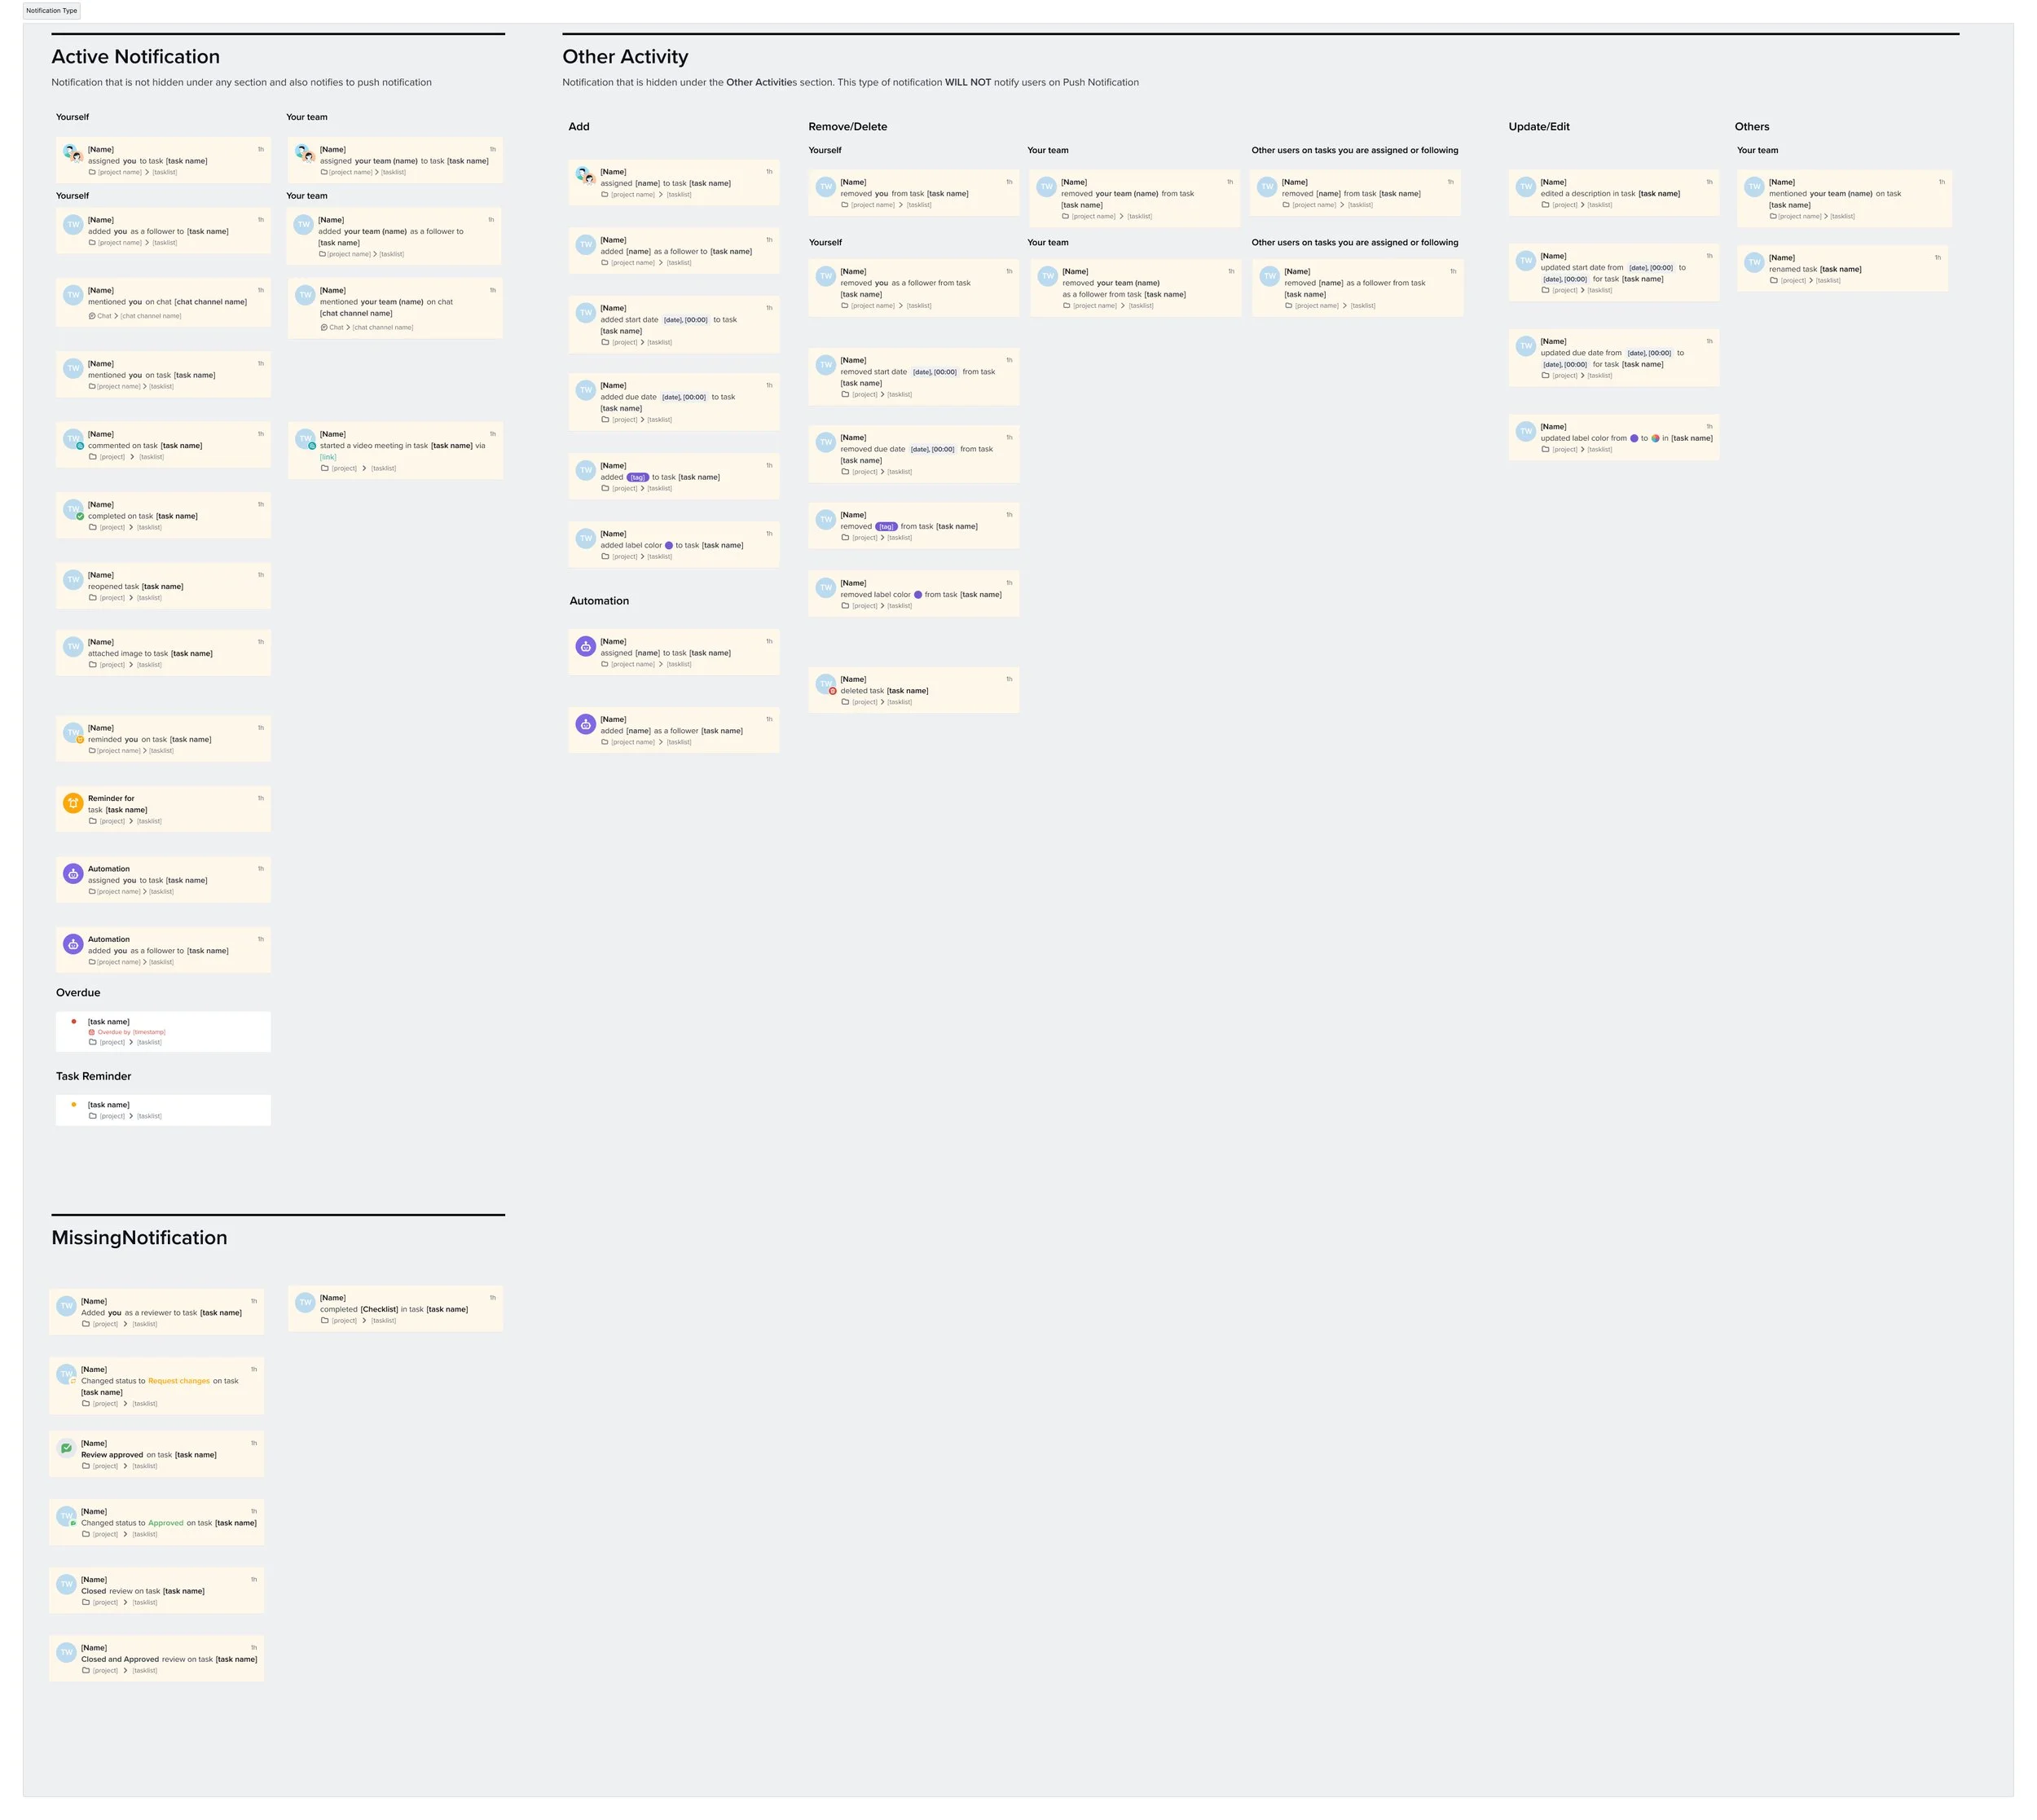2037x1820 pixels.
Task: Click the robot icon on 'Automation added you as follower'
Action: 73,943
